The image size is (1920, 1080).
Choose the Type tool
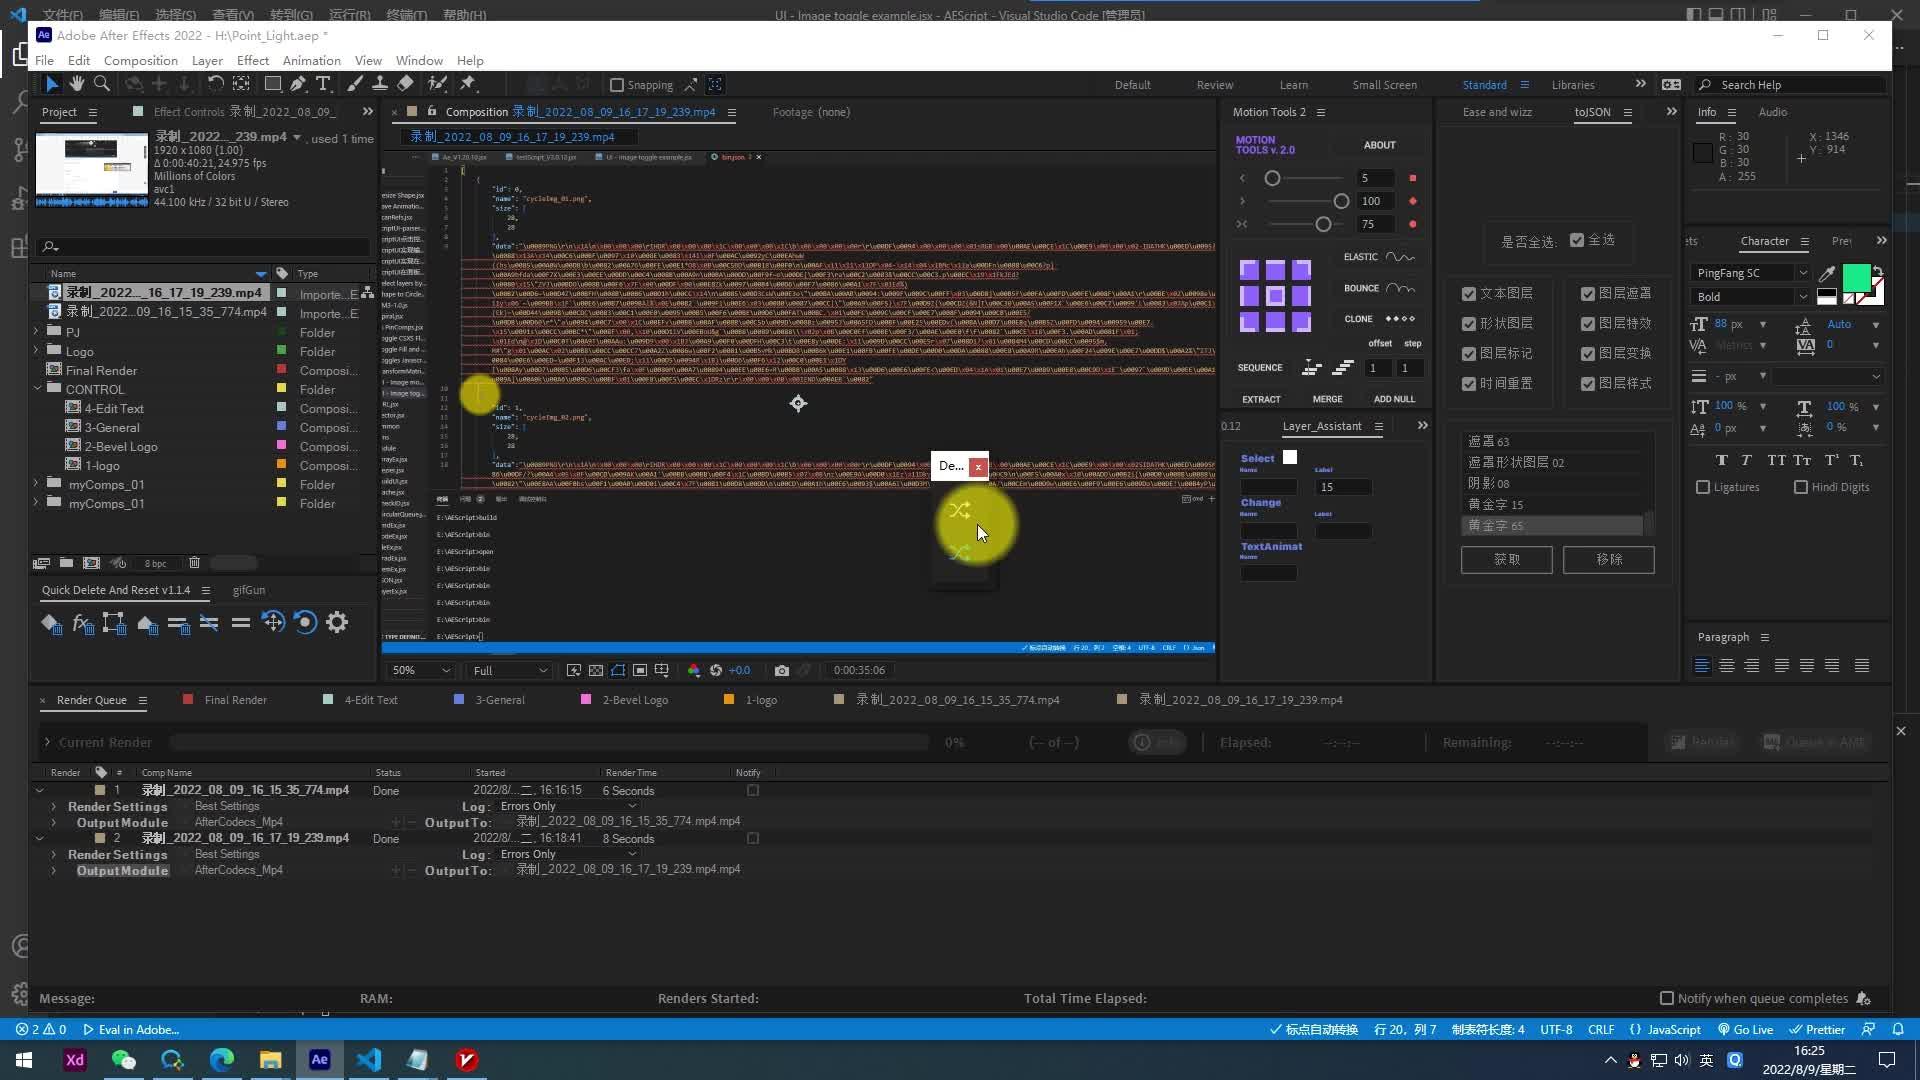point(323,84)
